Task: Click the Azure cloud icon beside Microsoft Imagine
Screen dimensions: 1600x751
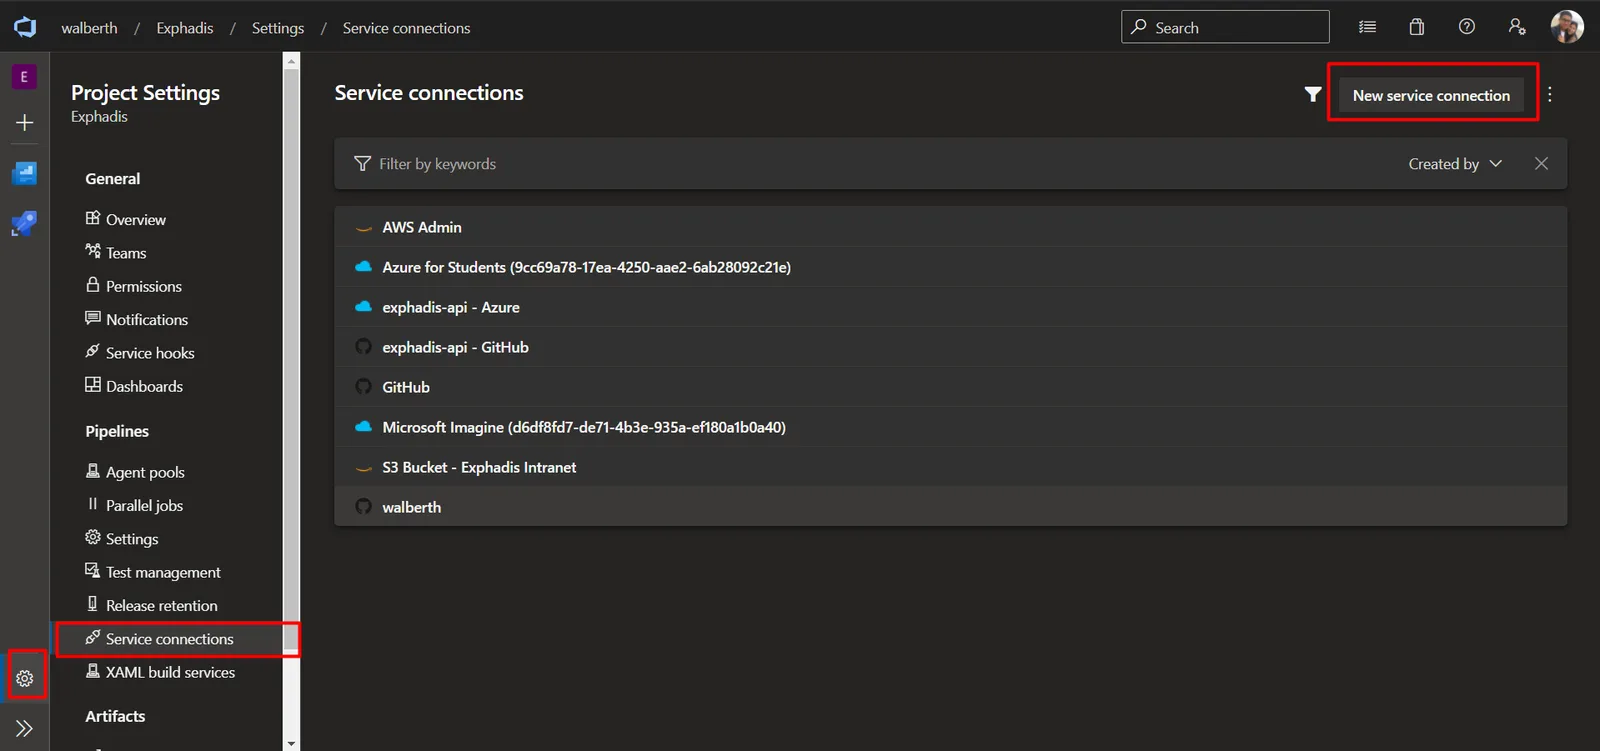Action: tap(363, 427)
